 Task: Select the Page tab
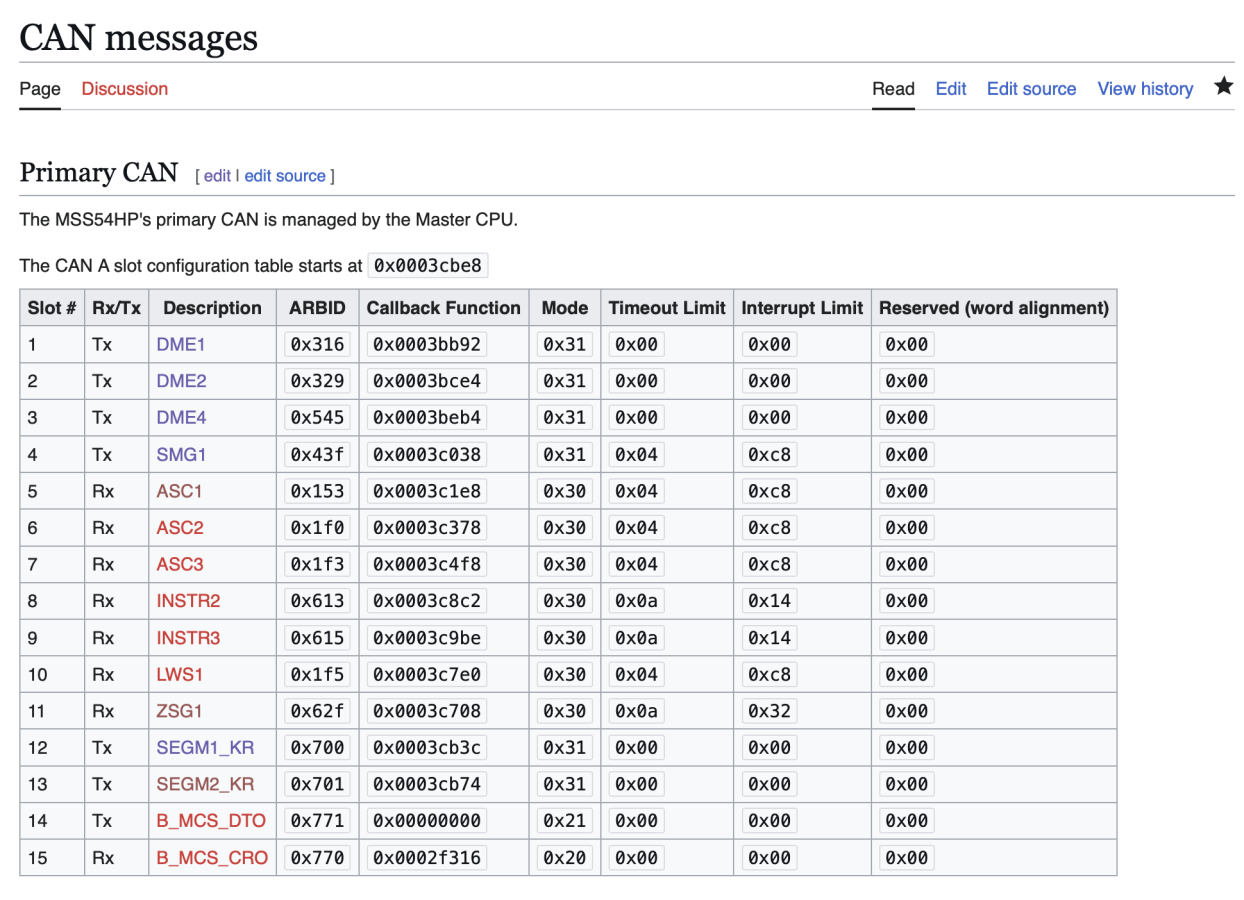pos(39,88)
